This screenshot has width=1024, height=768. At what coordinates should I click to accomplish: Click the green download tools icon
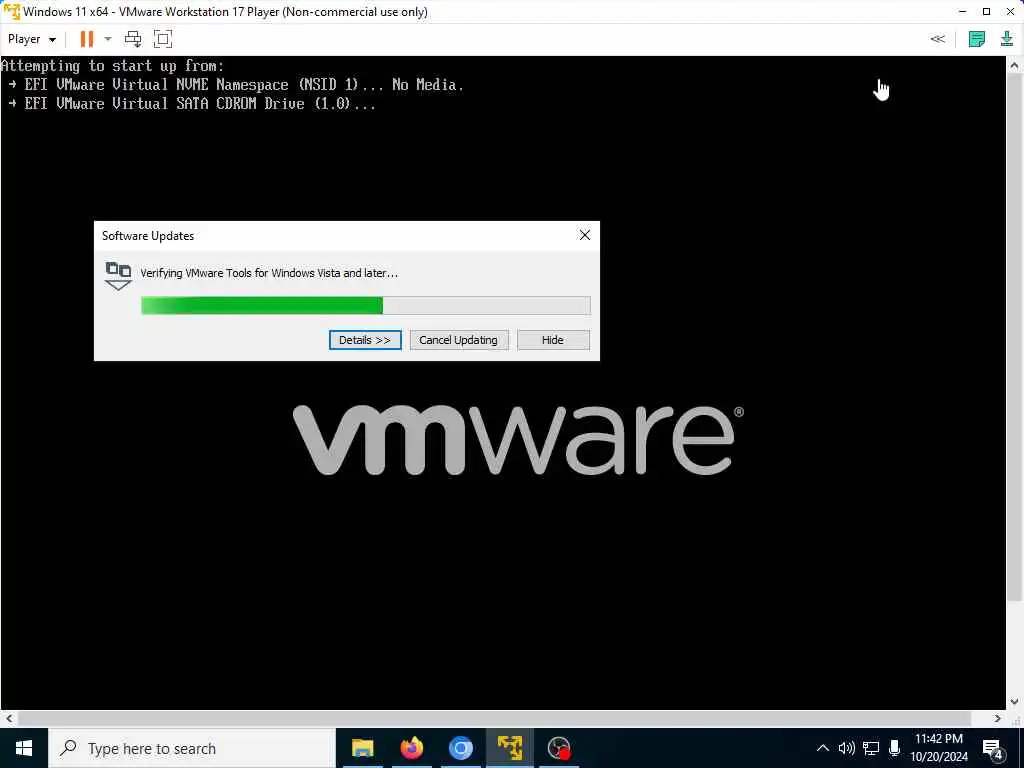point(1007,39)
